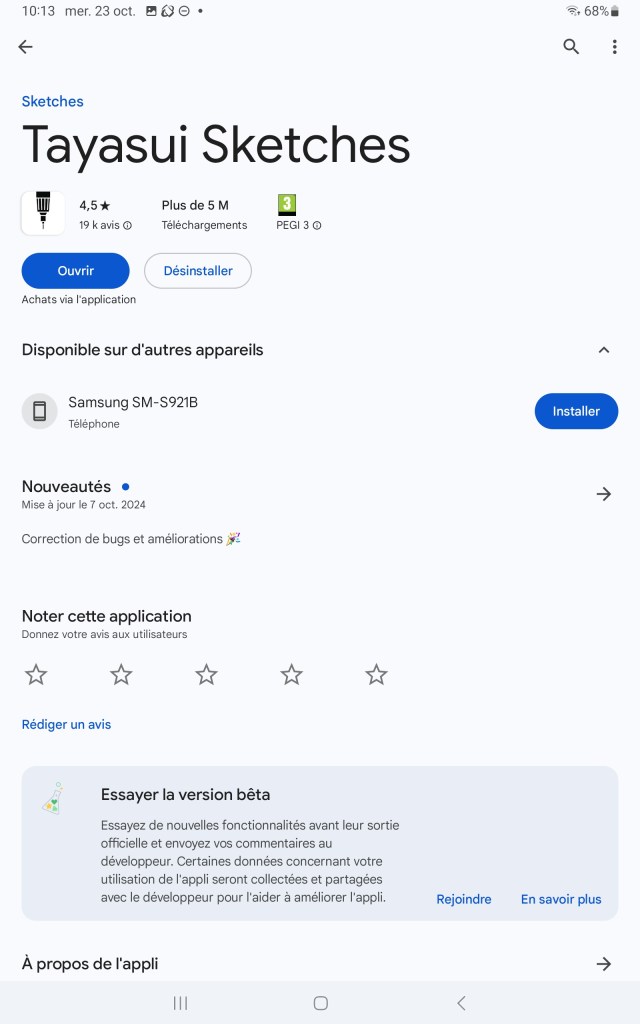Tap the back arrow icon
This screenshot has width=640, height=1024.
pos(26,47)
